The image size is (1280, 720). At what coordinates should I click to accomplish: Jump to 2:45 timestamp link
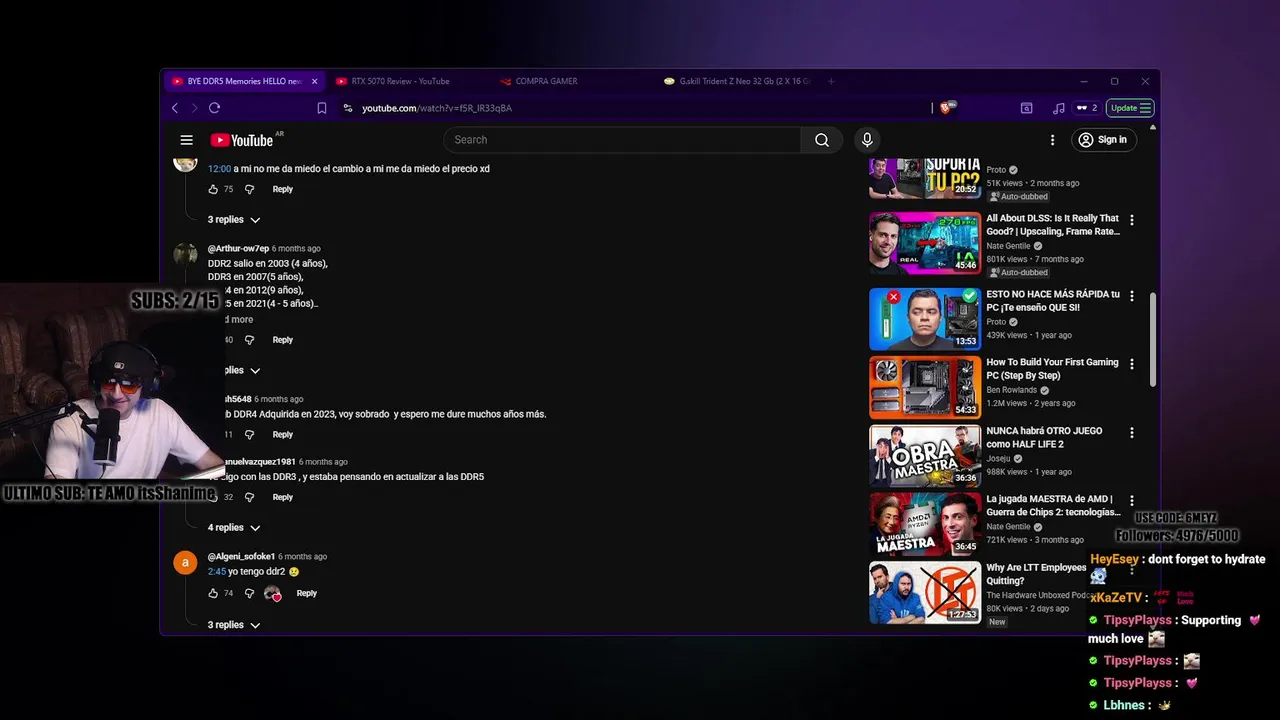217,572
